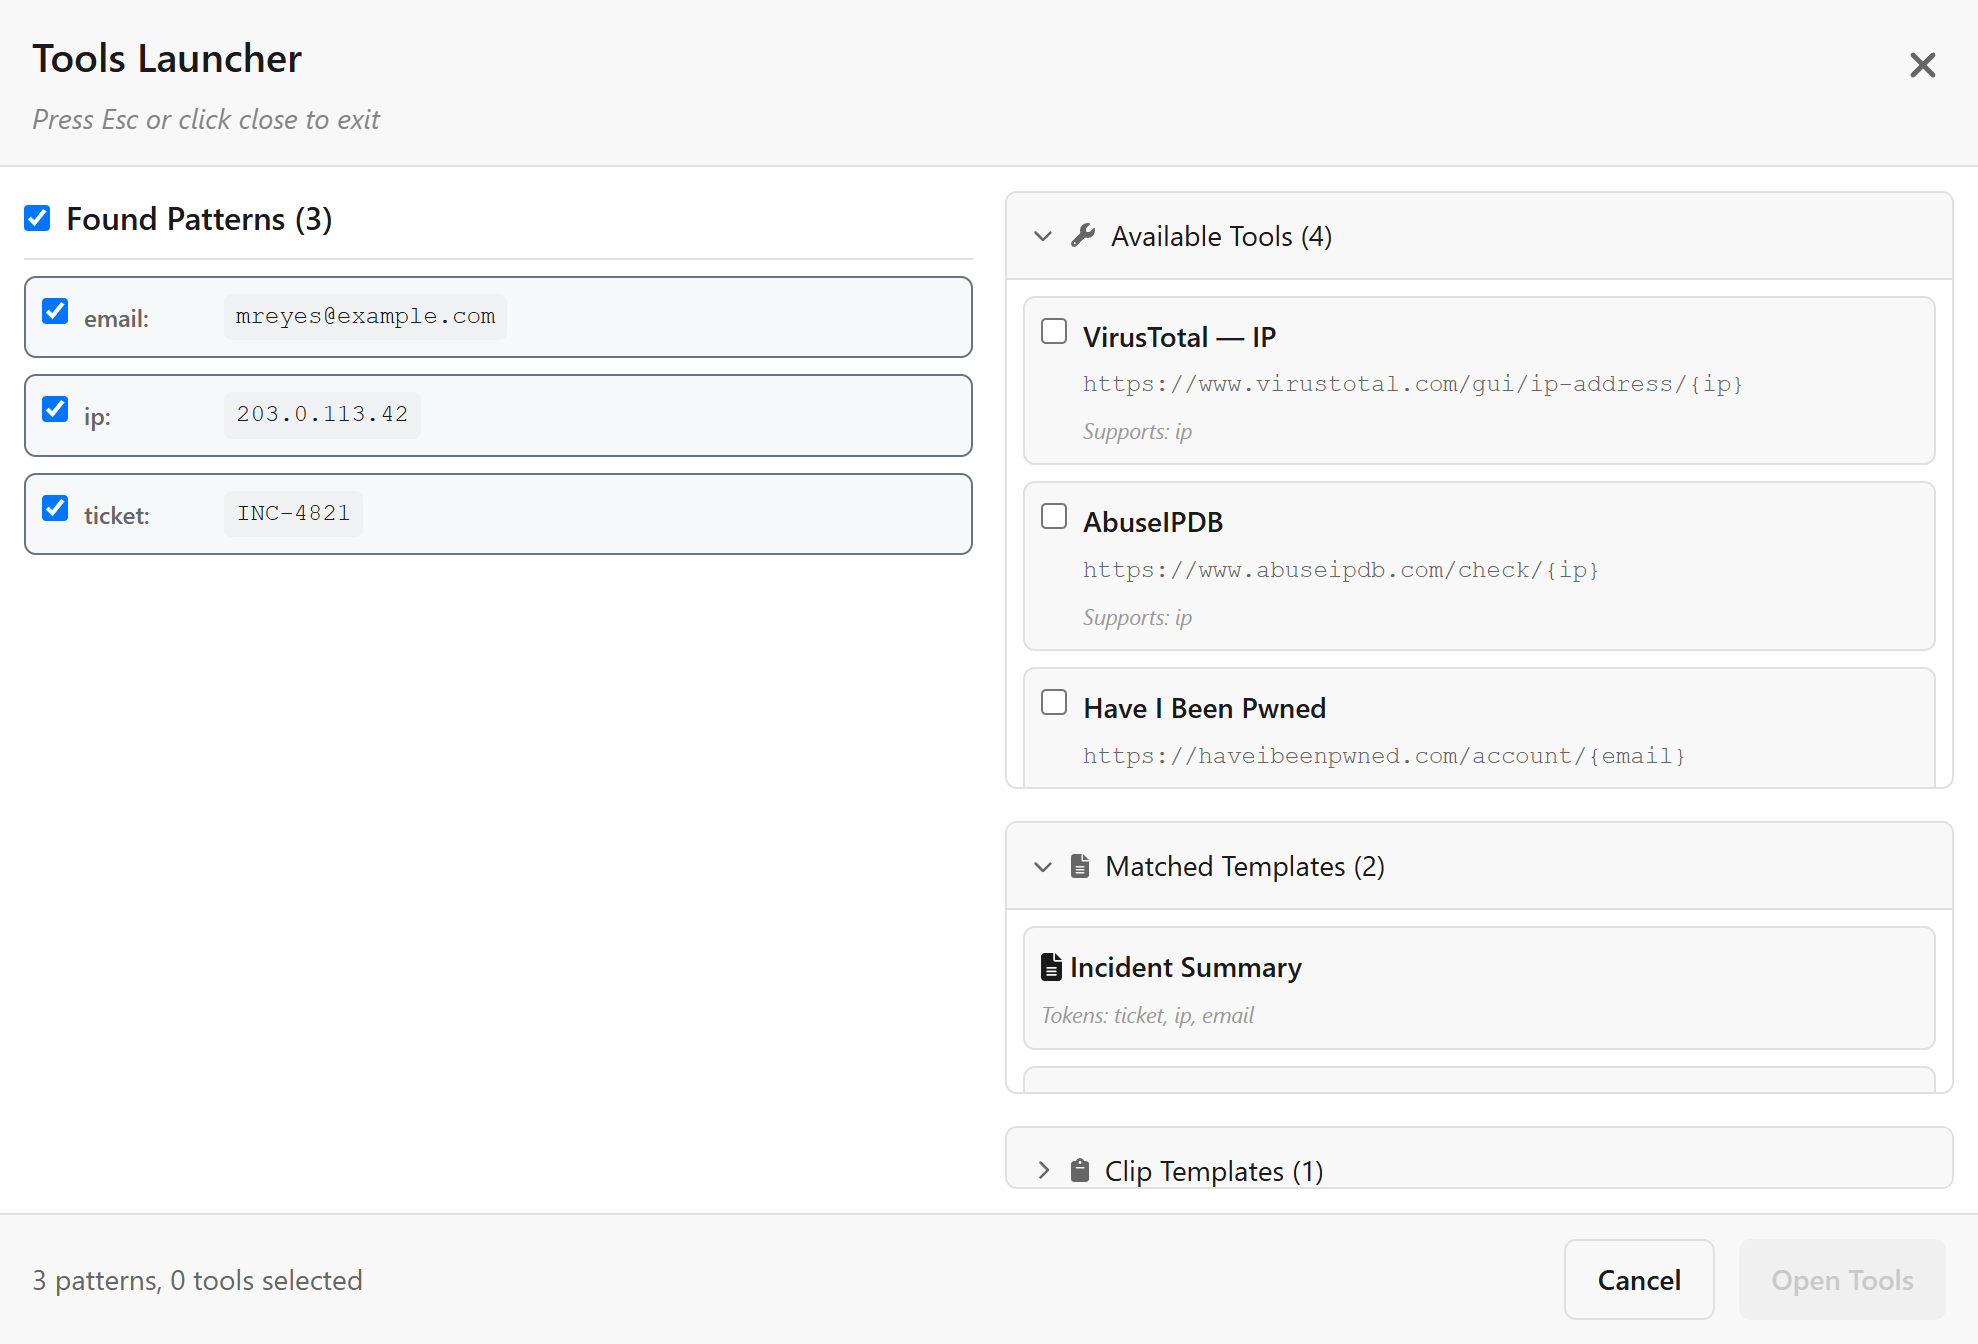
Task: Click the '3 patterns, 0 tools selected' status text
Action: pyautogui.click(x=197, y=1280)
